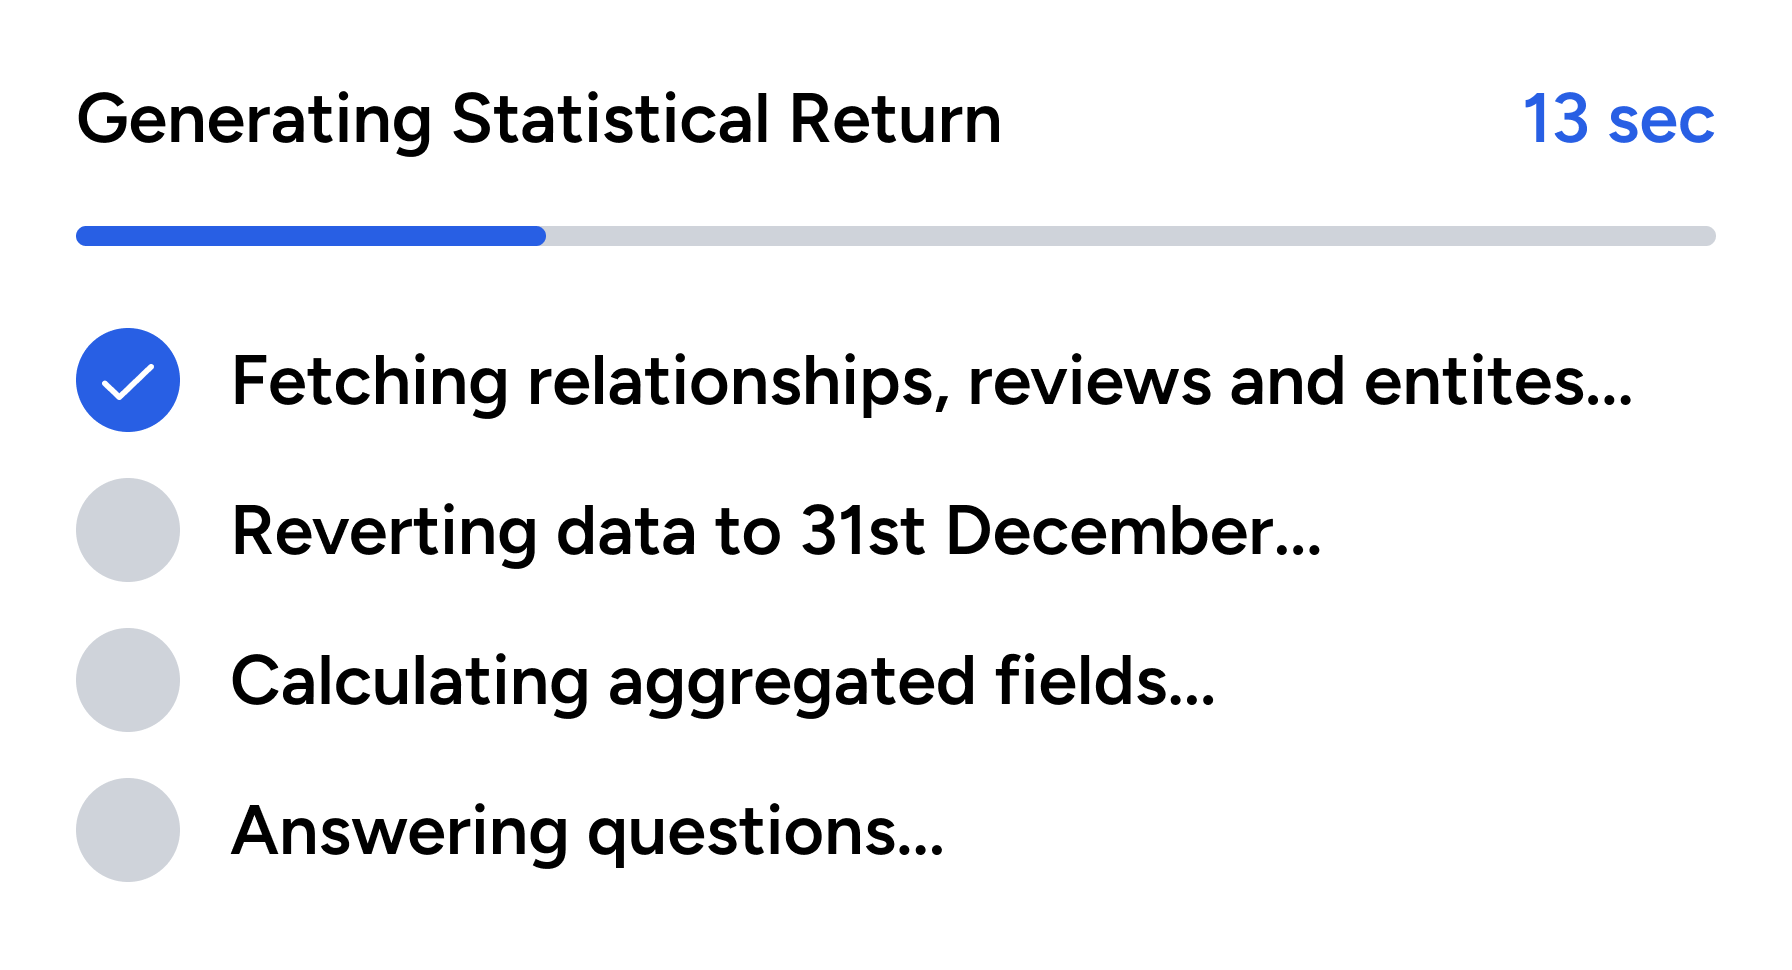Click the Fetching relationships step text
Image resolution: width=1792 pixels, height=970 pixels.
[932, 382]
